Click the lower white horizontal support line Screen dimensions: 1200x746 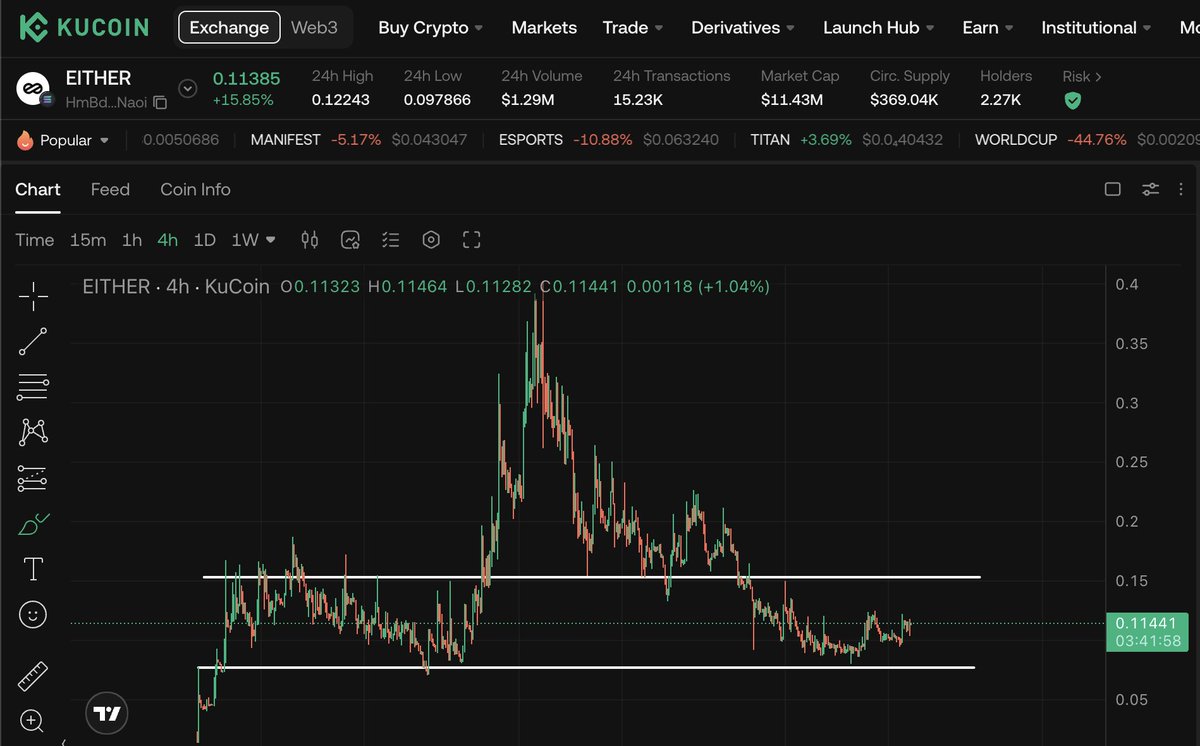pos(586,667)
